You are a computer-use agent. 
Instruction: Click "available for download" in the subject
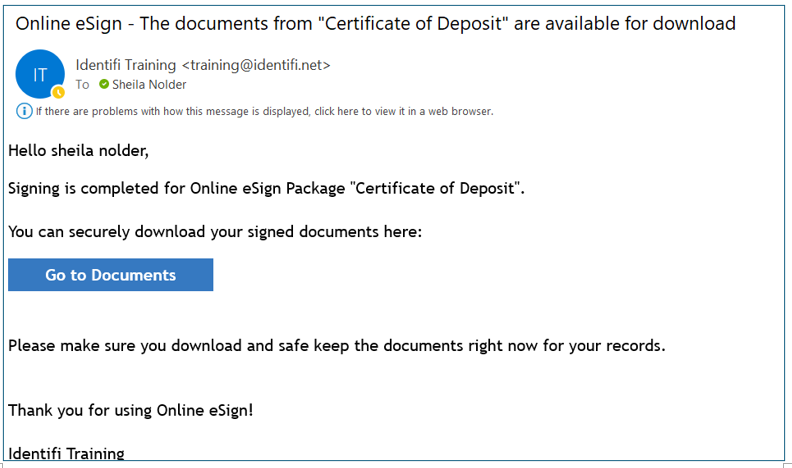(x=624, y=24)
